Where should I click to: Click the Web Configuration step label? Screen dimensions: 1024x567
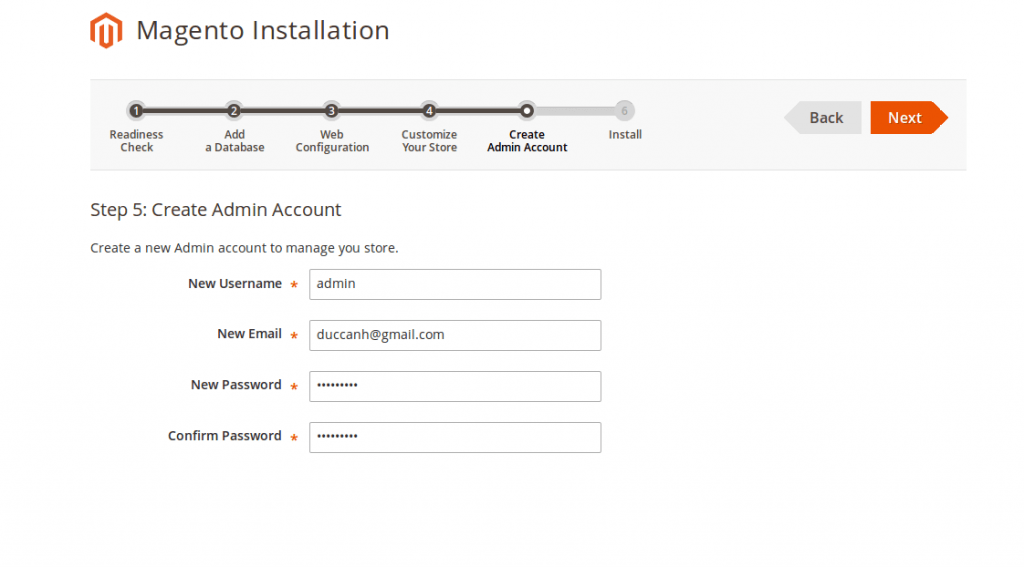pyautogui.click(x=332, y=140)
